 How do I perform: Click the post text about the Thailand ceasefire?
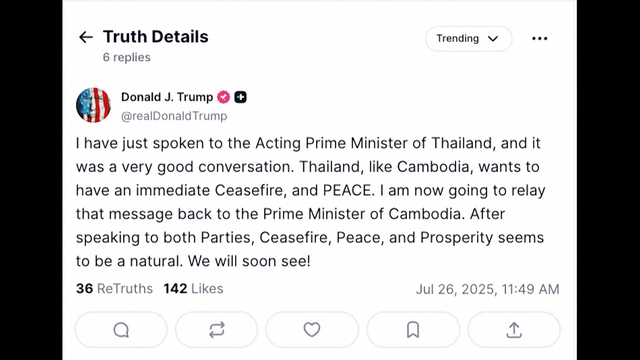coord(310,202)
